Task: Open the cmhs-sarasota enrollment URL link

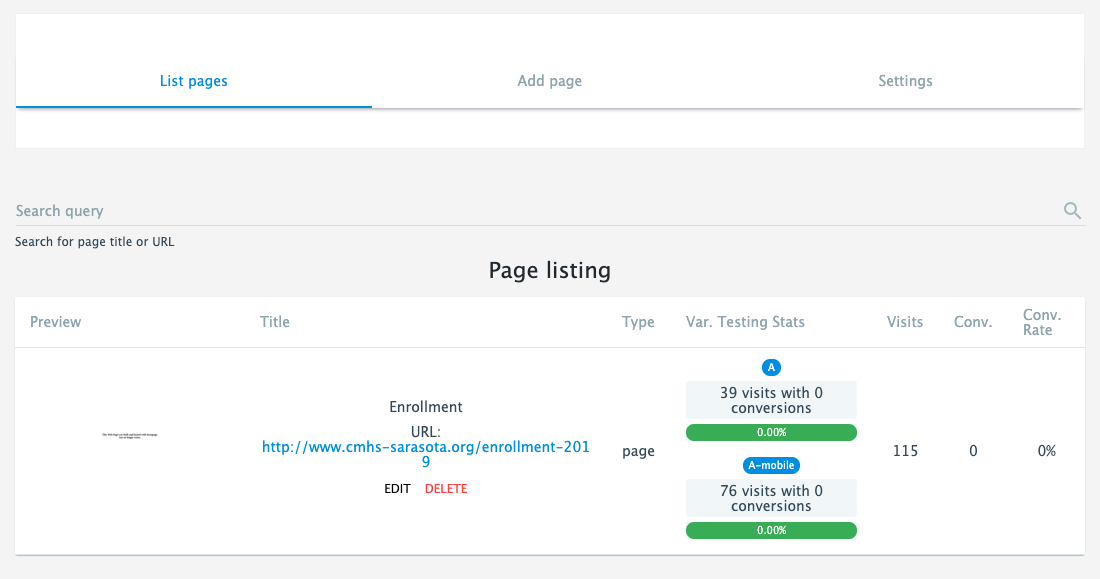Action: pos(426,454)
